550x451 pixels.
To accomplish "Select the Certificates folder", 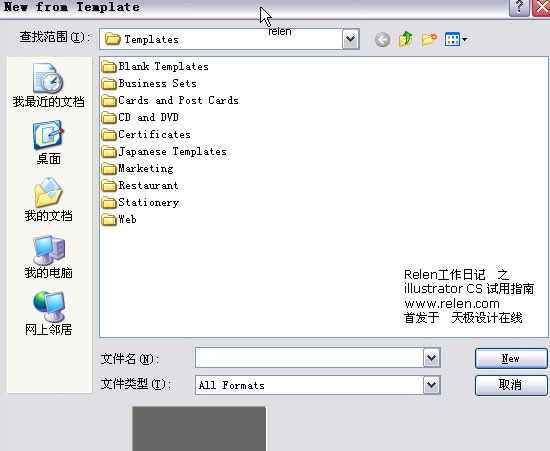I will click(146, 134).
